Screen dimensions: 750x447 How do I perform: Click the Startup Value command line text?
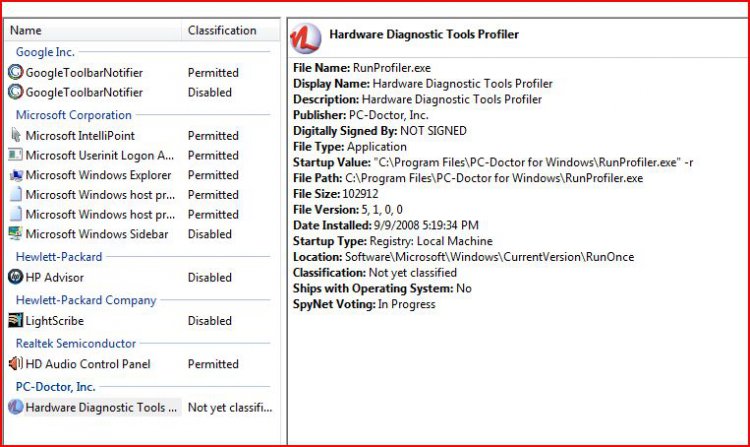pos(533,163)
